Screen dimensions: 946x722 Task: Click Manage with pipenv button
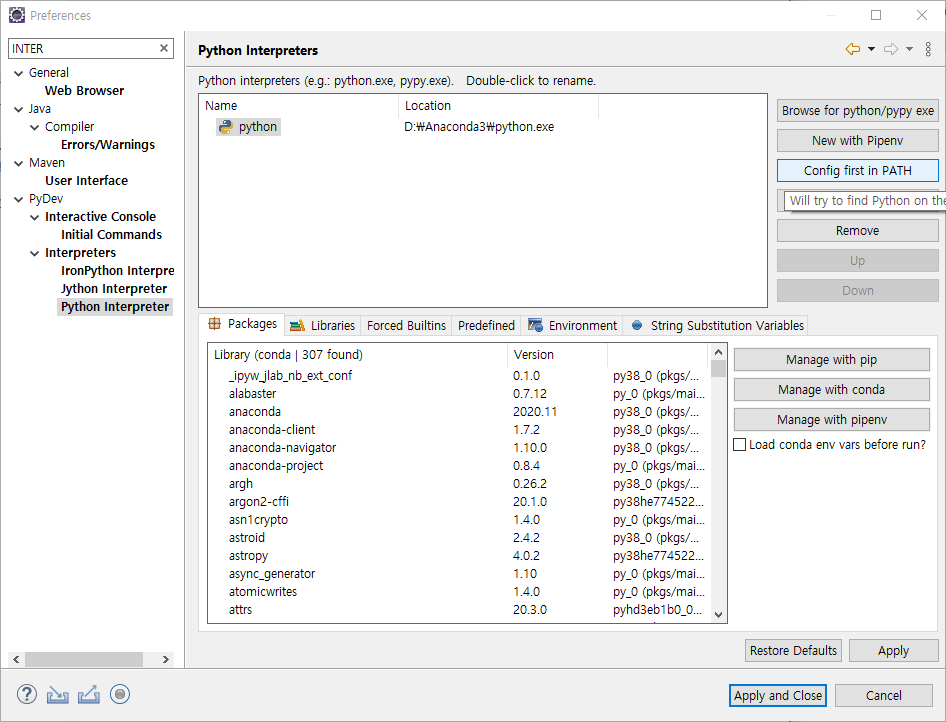click(x=831, y=420)
